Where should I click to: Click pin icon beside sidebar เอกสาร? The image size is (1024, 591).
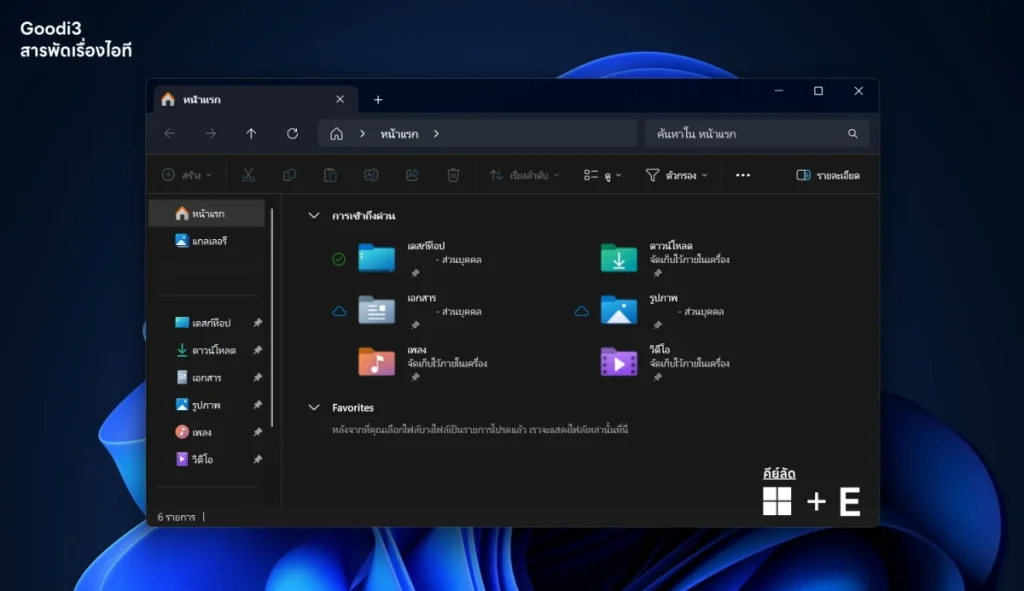coord(257,377)
